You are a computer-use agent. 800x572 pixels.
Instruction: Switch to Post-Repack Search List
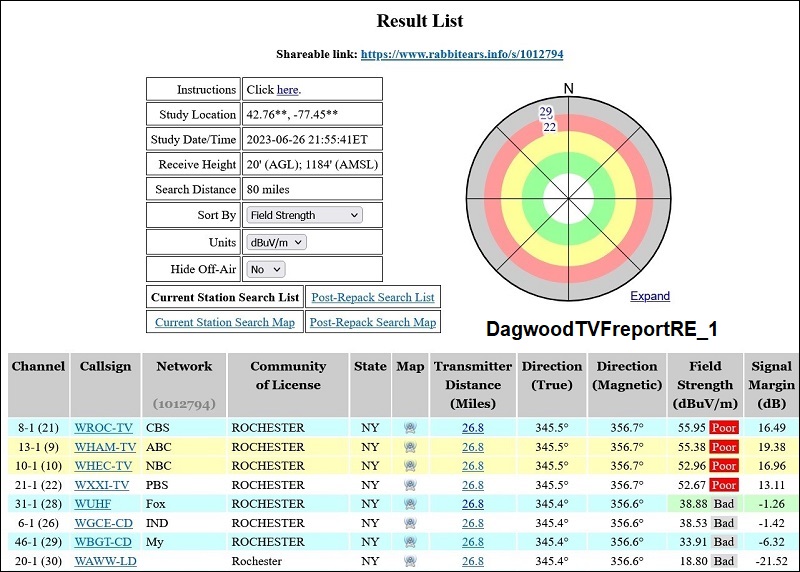373,297
